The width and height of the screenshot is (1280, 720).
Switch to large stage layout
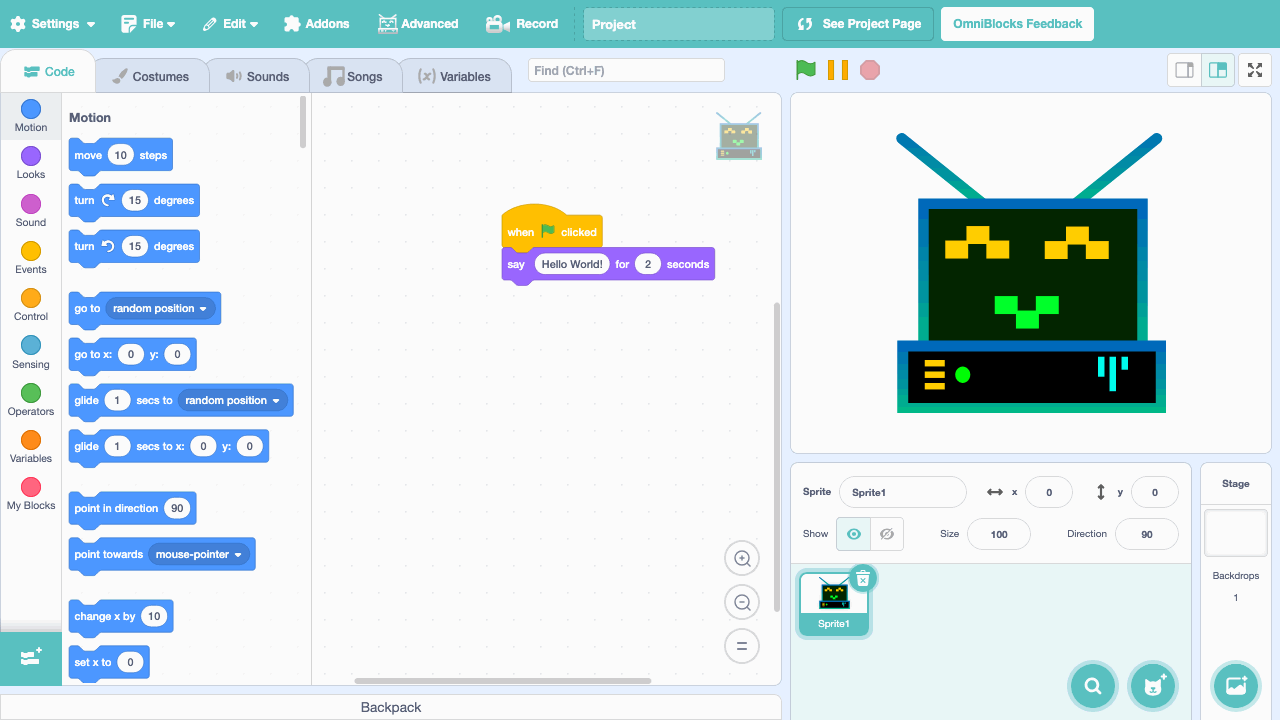point(1218,70)
